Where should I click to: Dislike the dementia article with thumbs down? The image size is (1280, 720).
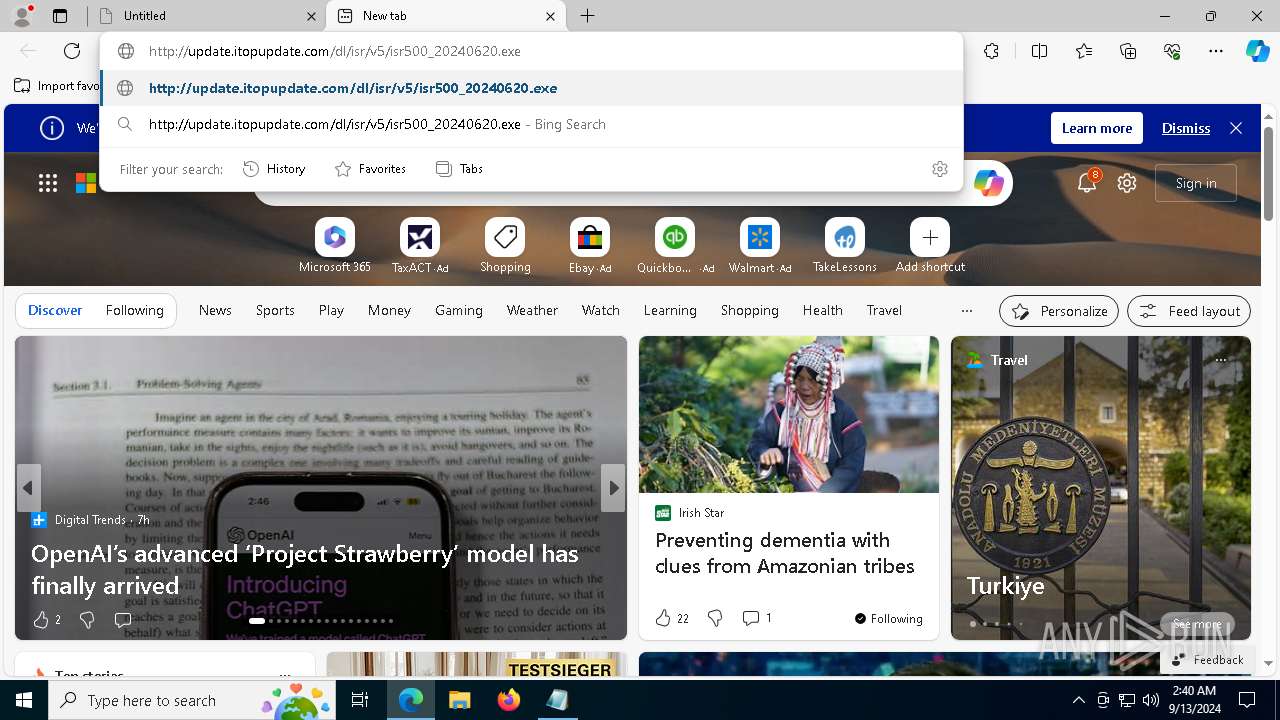click(x=715, y=618)
